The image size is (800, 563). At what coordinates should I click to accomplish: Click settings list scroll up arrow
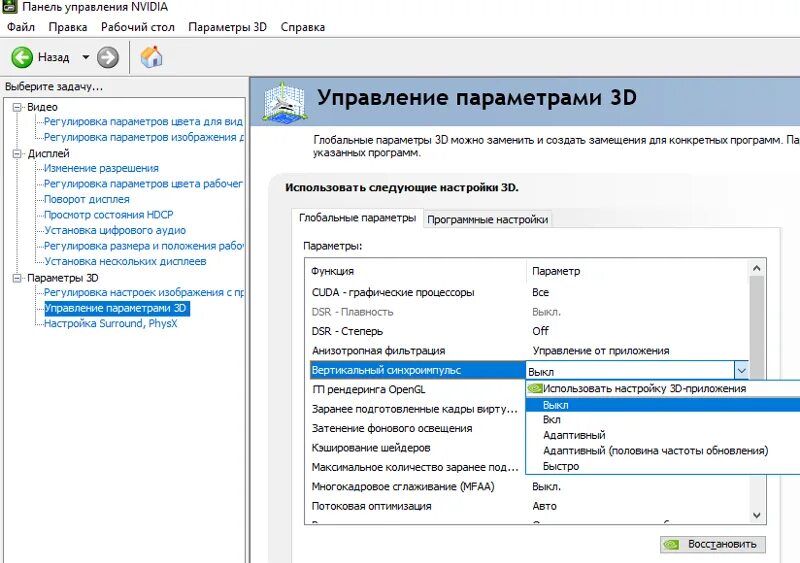click(757, 268)
